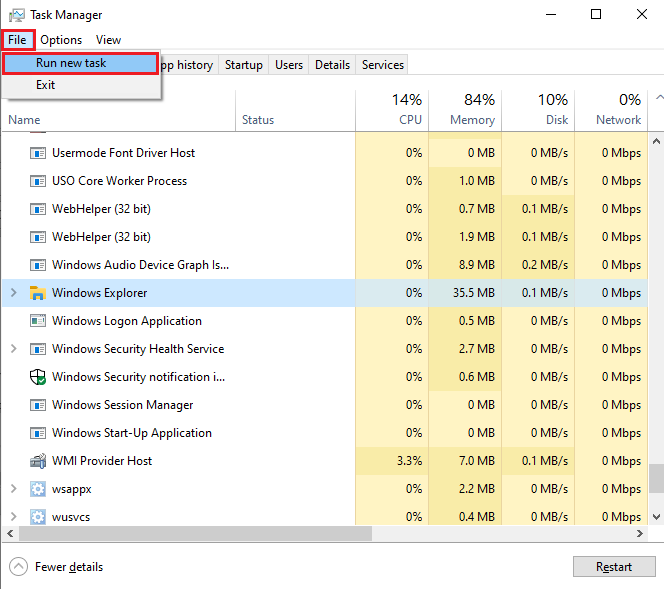The height and width of the screenshot is (589, 664).
Task: Click the wusvcs gear icon
Action: (38, 517)
